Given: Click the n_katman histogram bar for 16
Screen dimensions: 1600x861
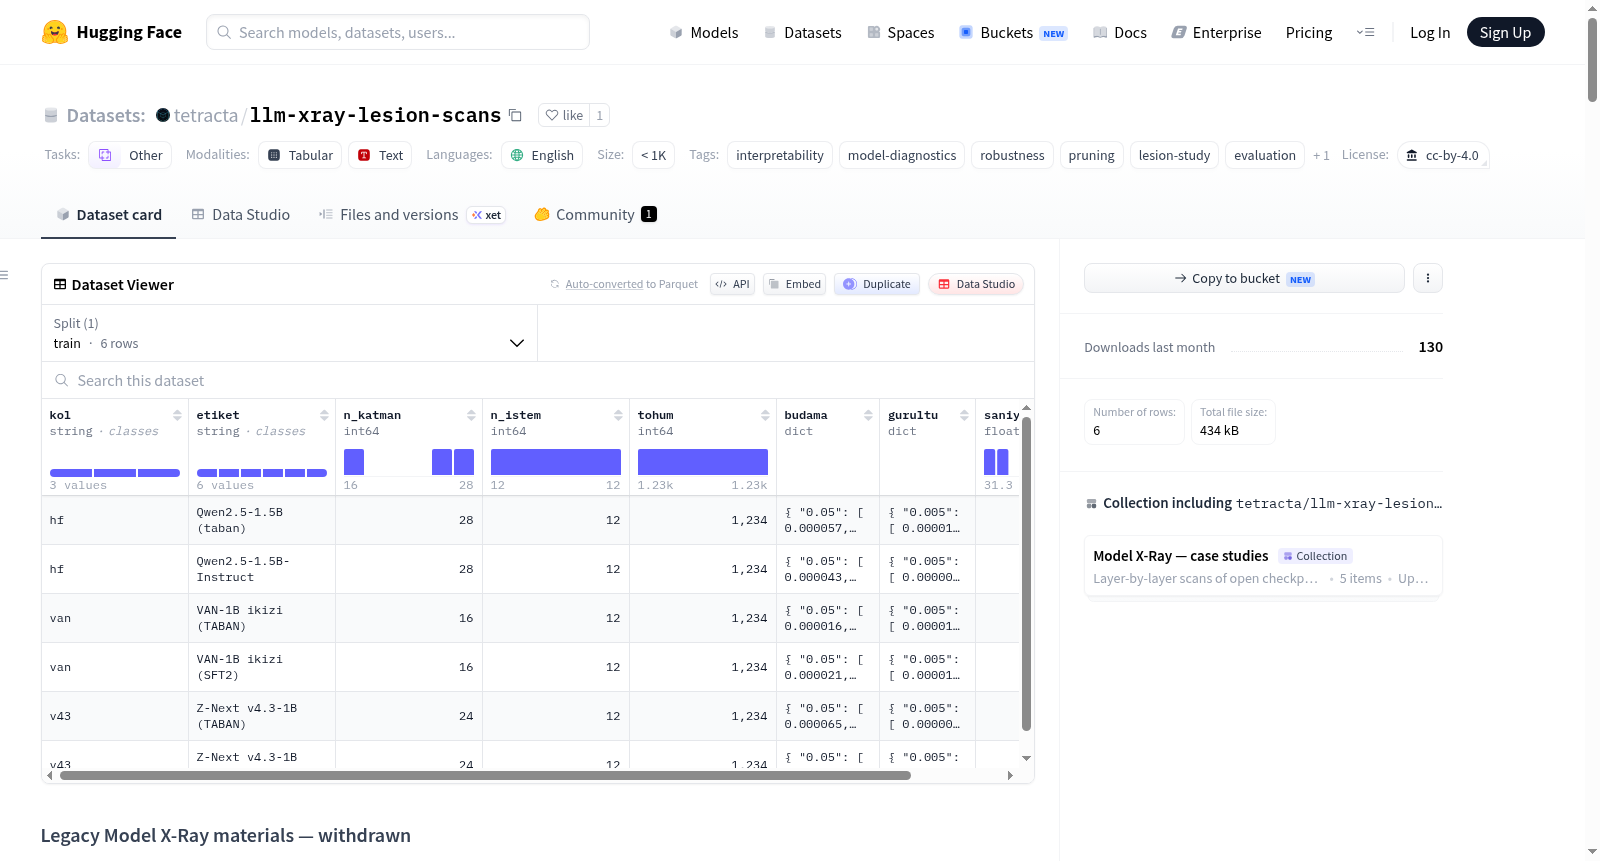Looking at the screenshot, I should (x=354, y=462).
